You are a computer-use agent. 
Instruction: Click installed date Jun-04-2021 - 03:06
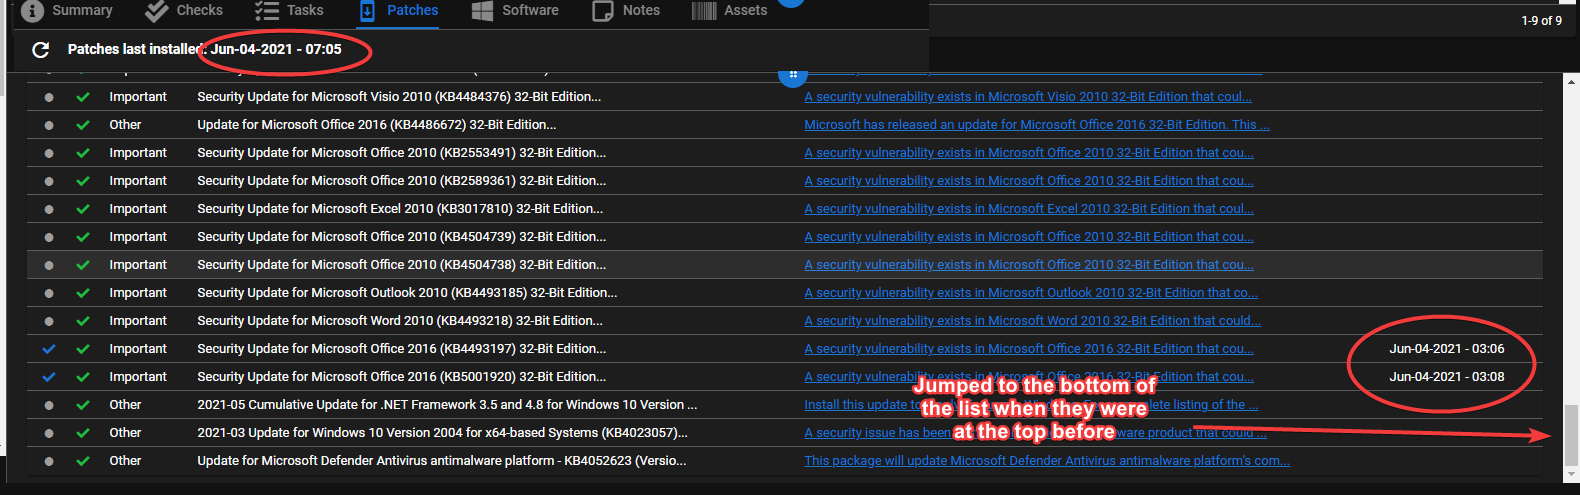point(1447,349)
